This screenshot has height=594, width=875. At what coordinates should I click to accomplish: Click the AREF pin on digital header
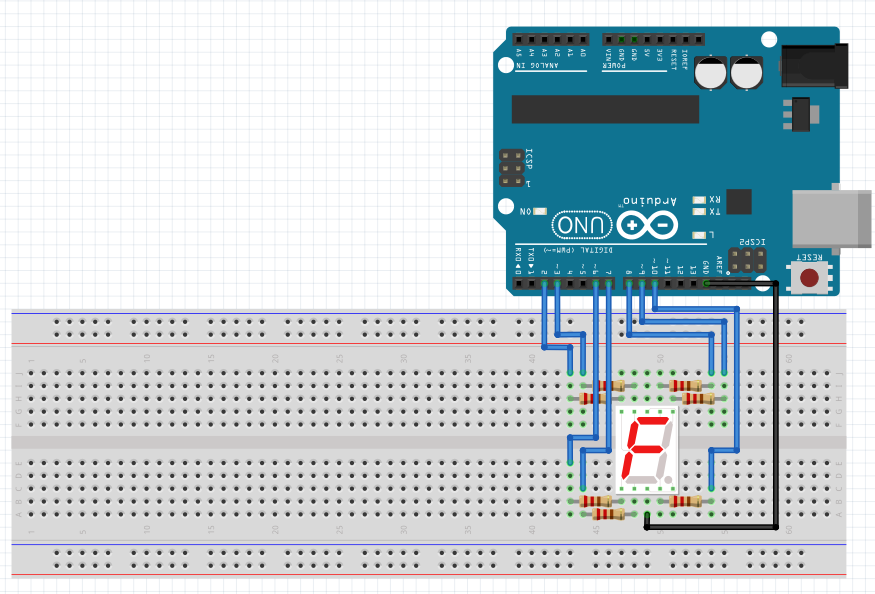coord(718,284)
